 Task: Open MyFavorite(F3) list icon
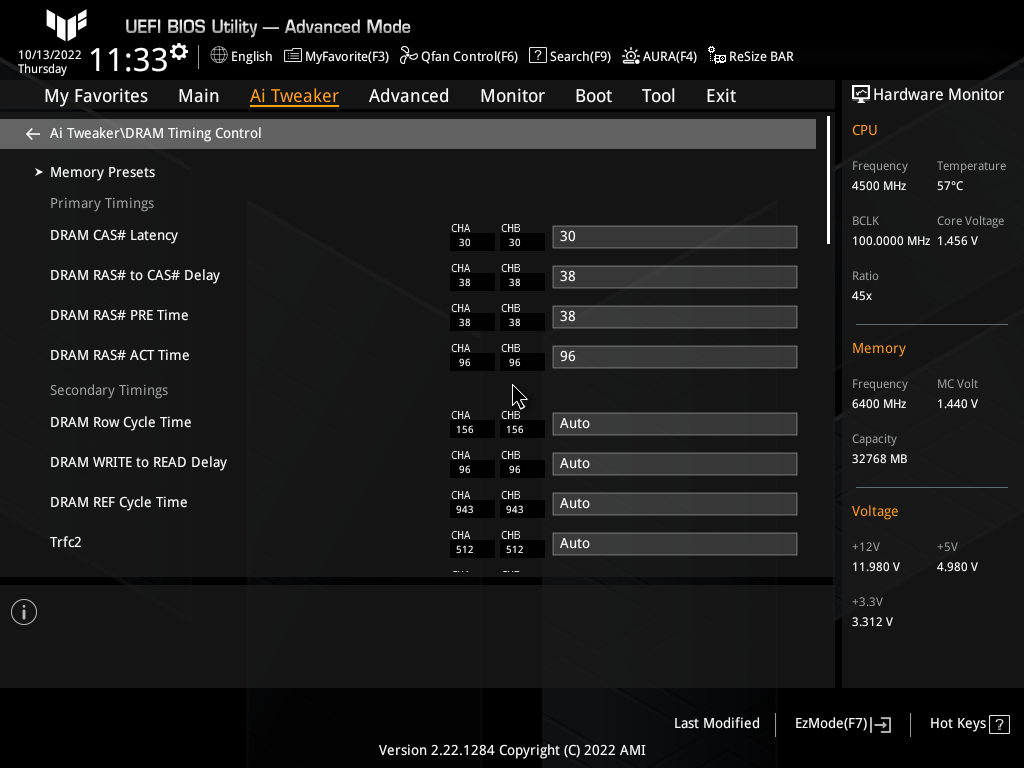pyautogui.click(x=293, y=56)
